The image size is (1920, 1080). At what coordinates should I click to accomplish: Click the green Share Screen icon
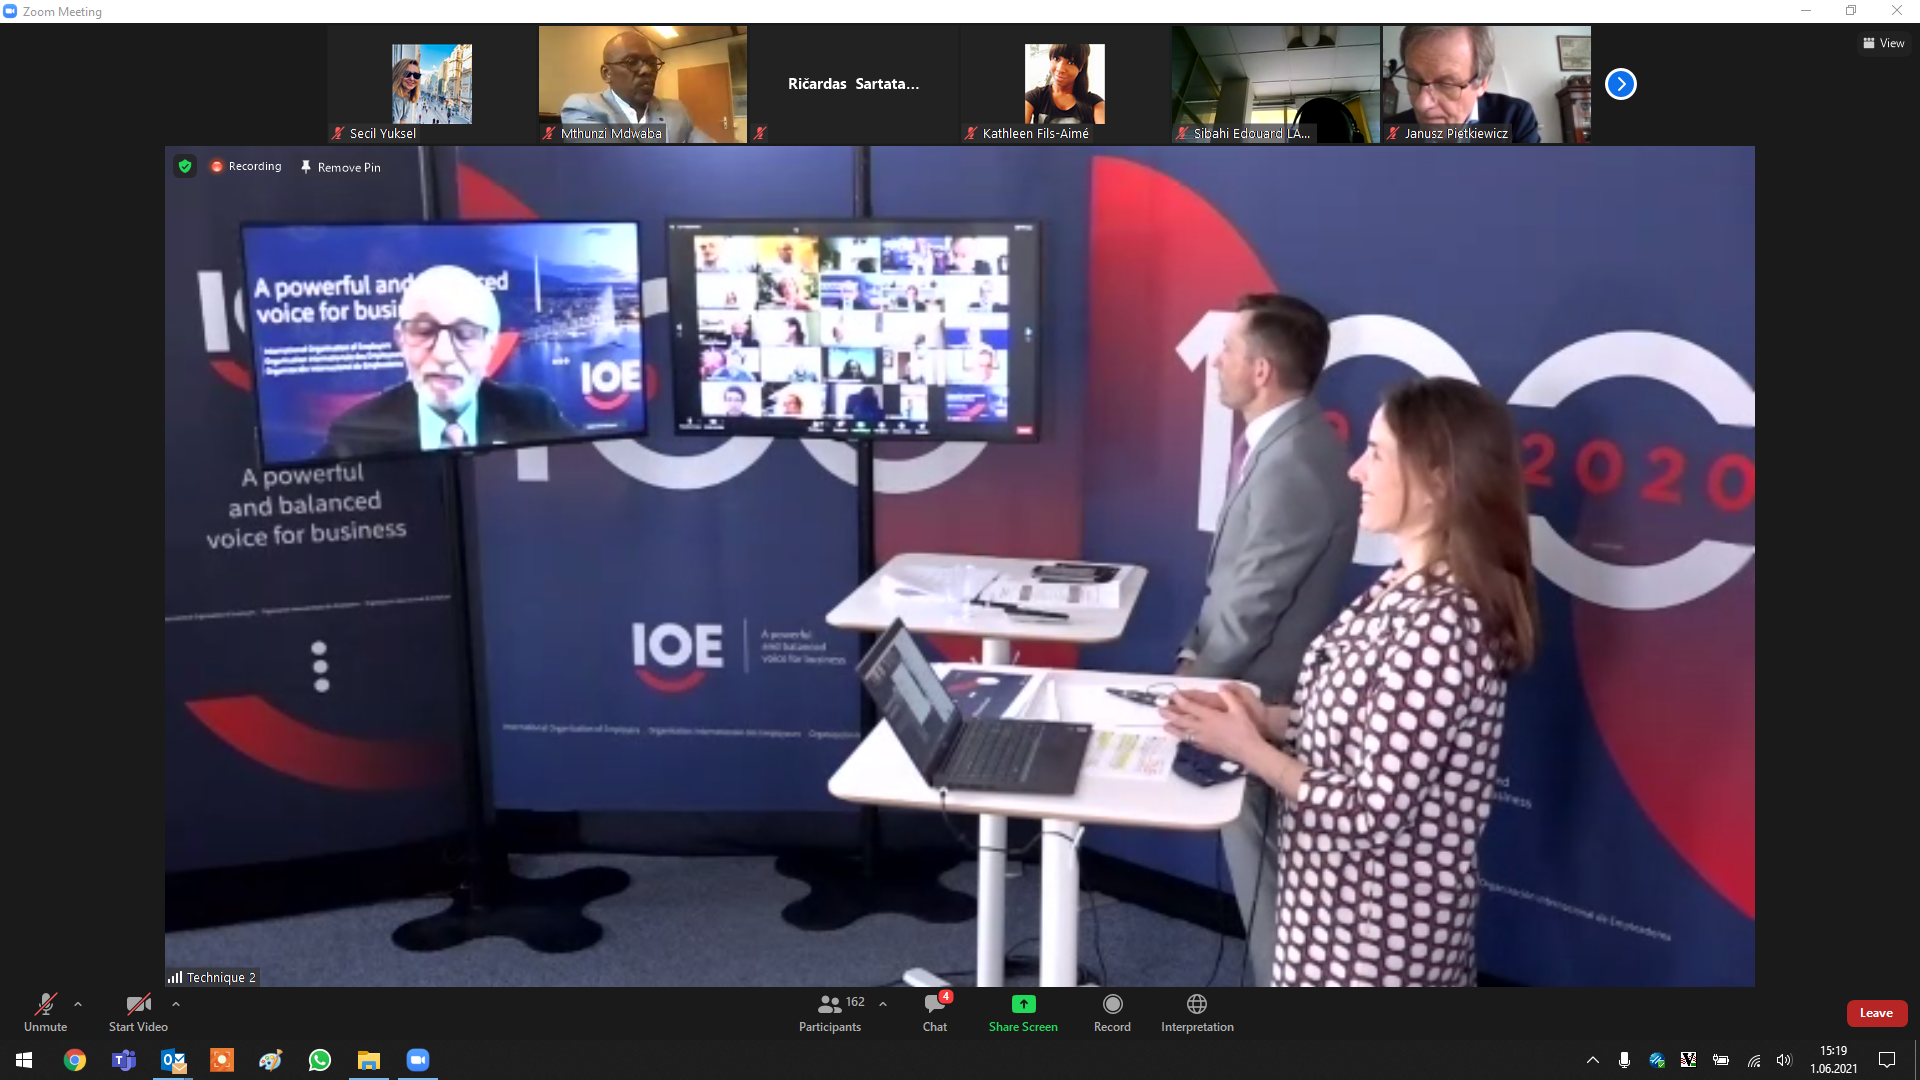pos(1023,1004)
